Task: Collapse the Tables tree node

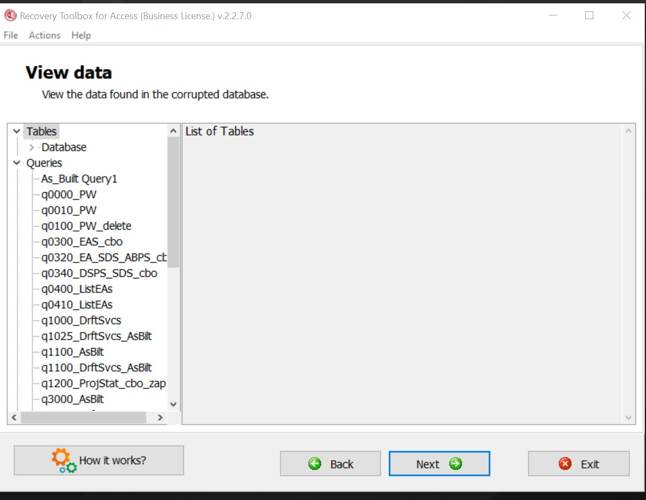Action: click(x=16, y=131)
